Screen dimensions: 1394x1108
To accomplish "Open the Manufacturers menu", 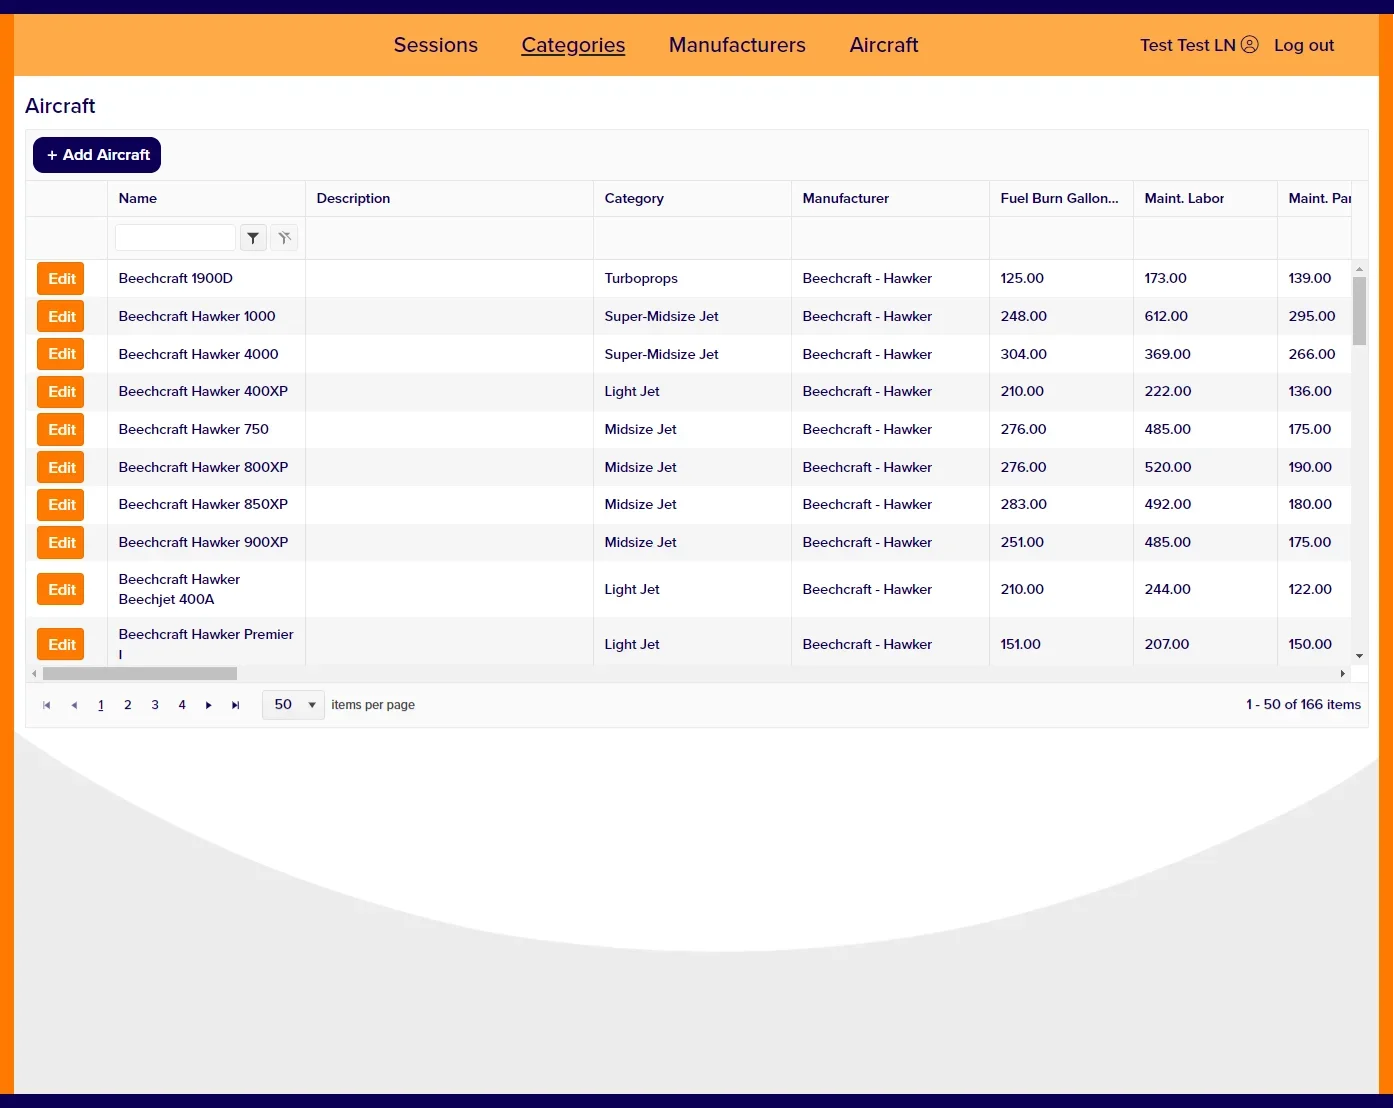I will pyautogui.click(x=737, y=45).
